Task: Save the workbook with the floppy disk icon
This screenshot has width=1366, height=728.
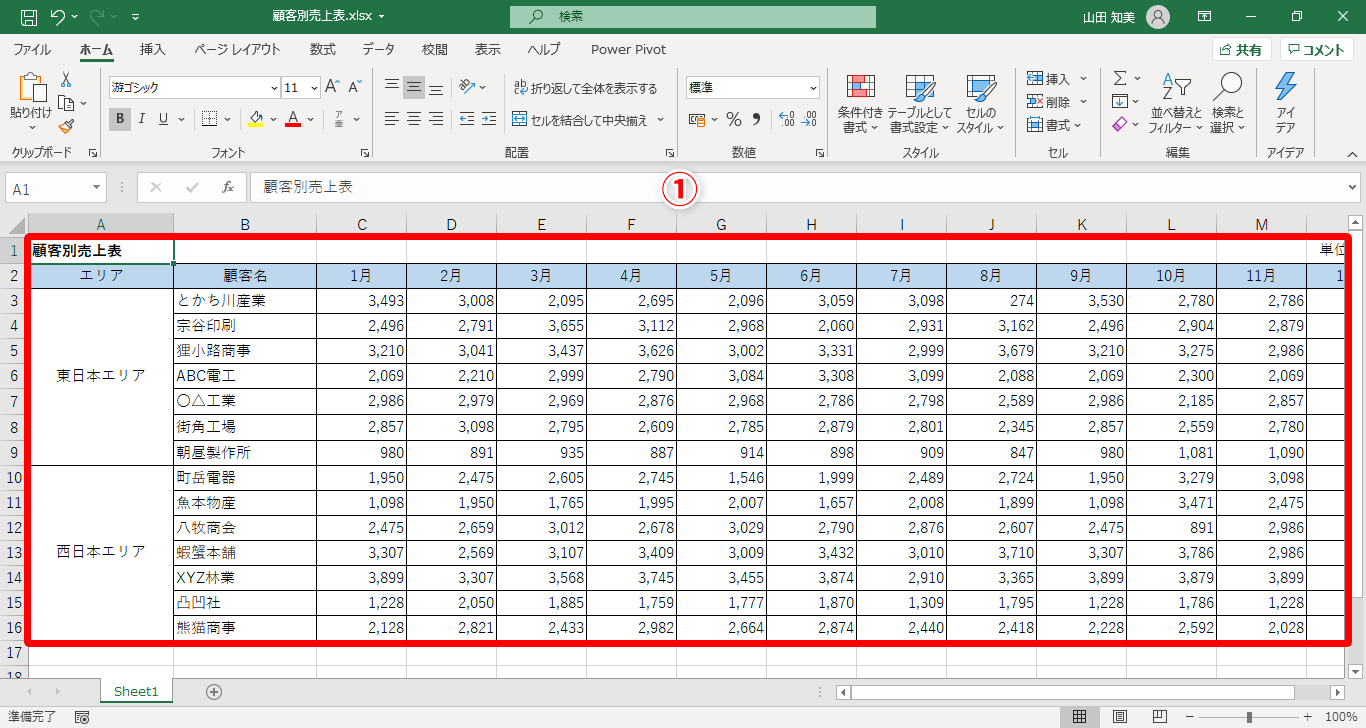Action: click(29, 17)
